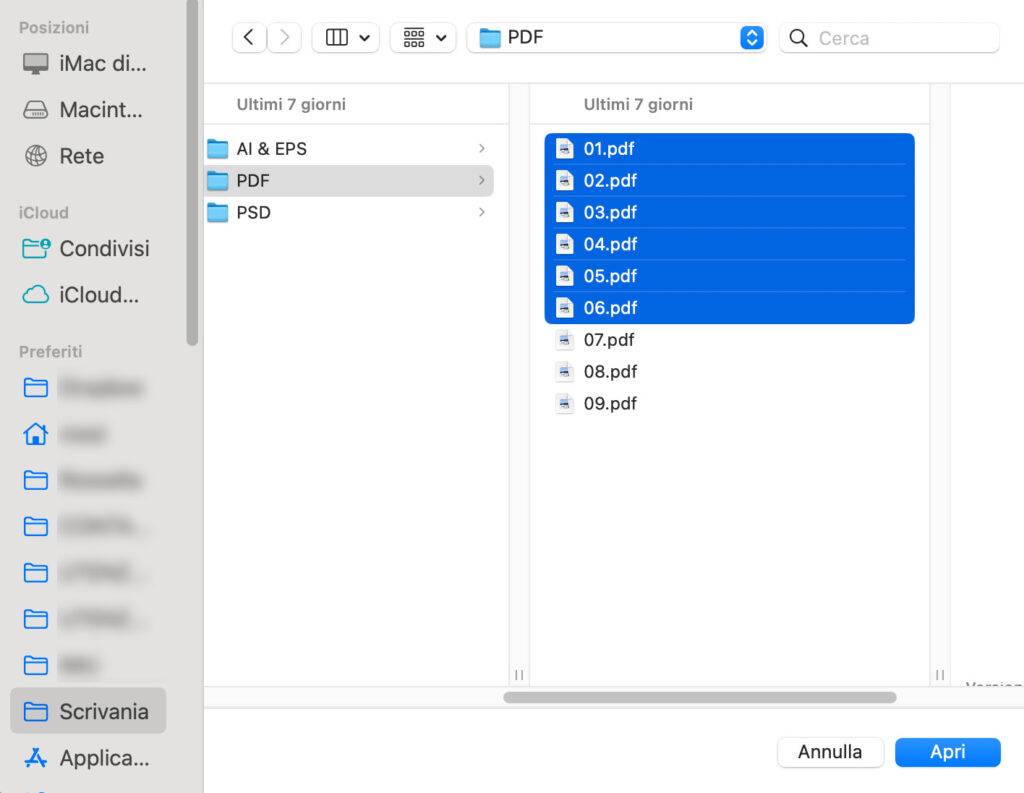Open the PDF folder location popup

616,37
